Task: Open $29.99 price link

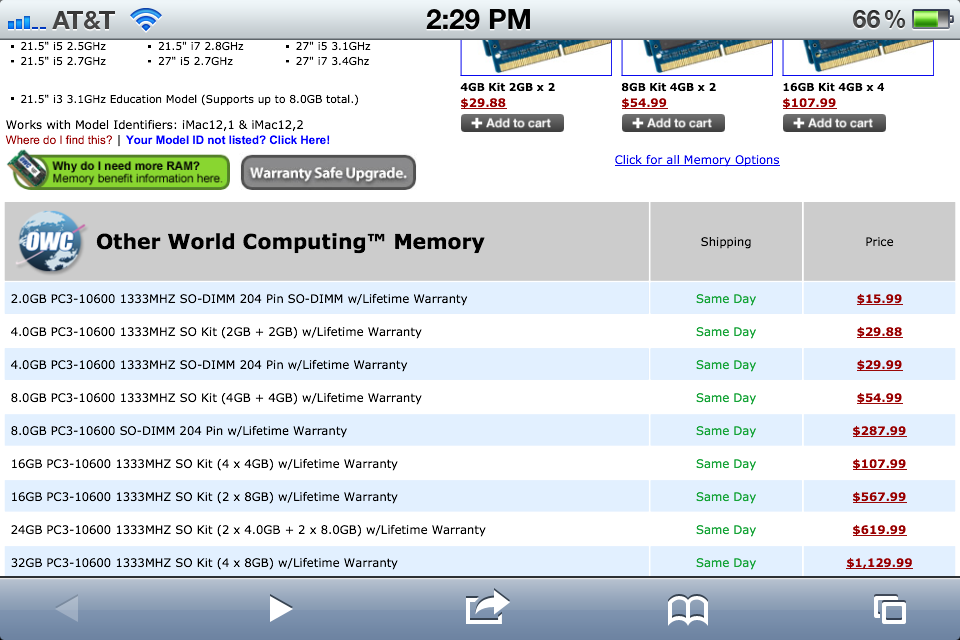Action: 879,365
